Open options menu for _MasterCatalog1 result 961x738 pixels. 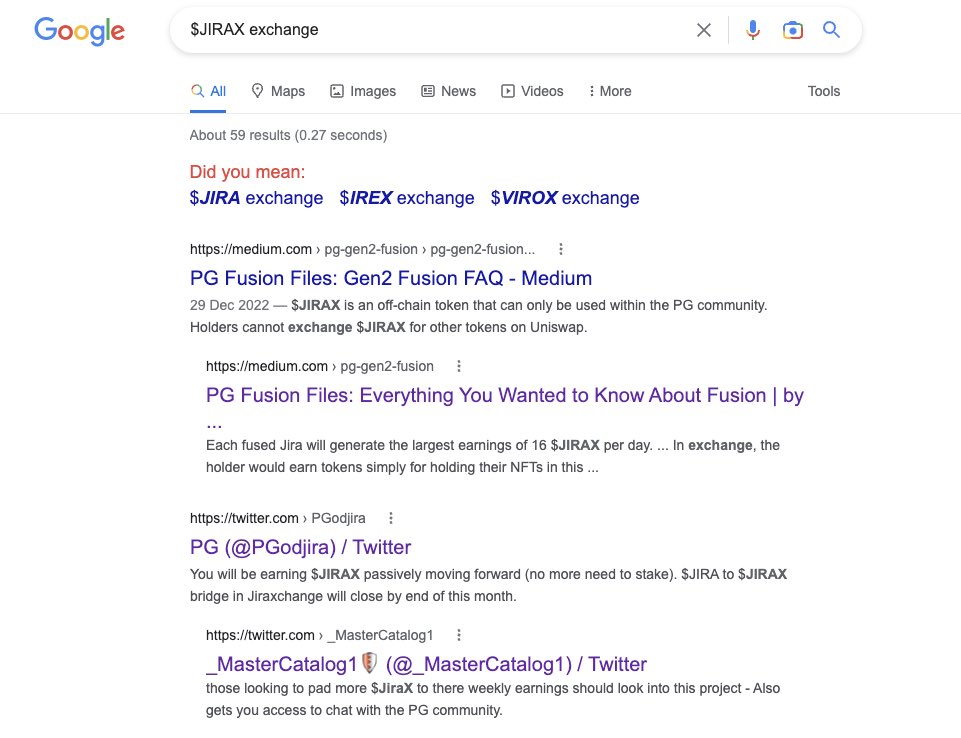[x=458, y=635]
